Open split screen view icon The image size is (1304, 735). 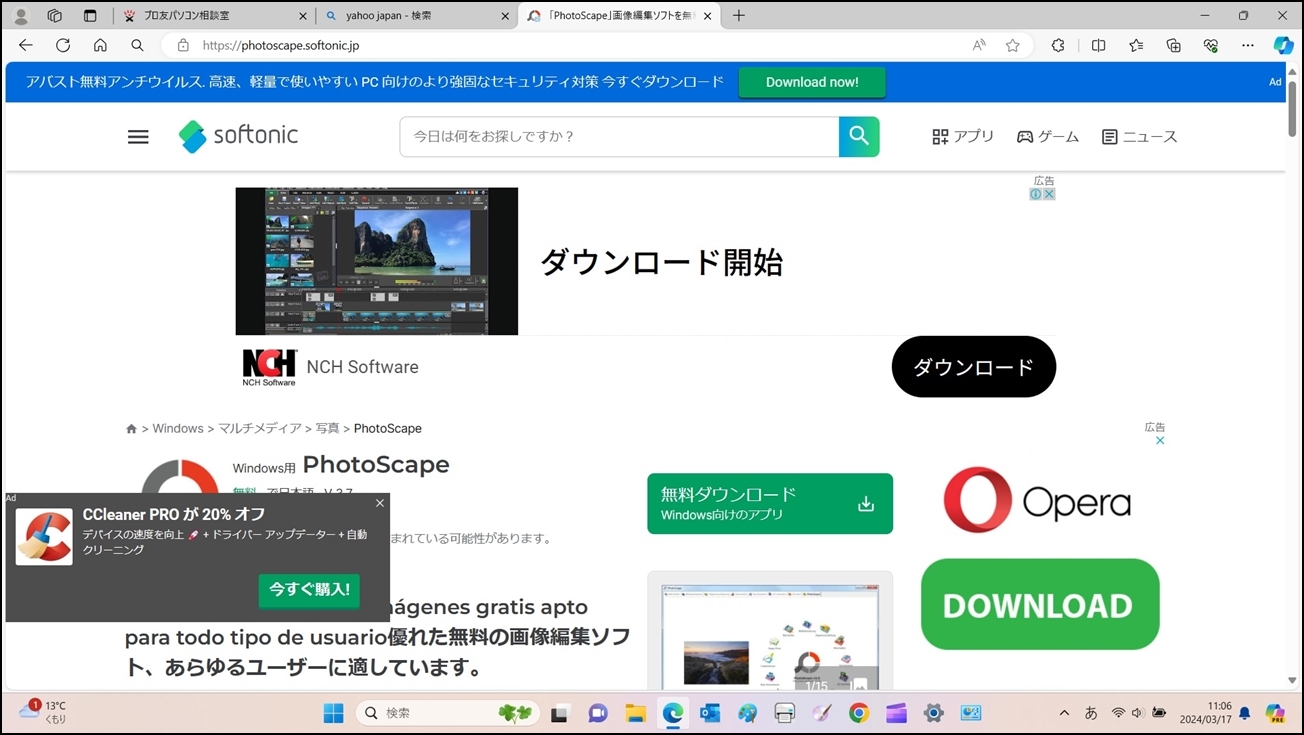[1098, 45]
